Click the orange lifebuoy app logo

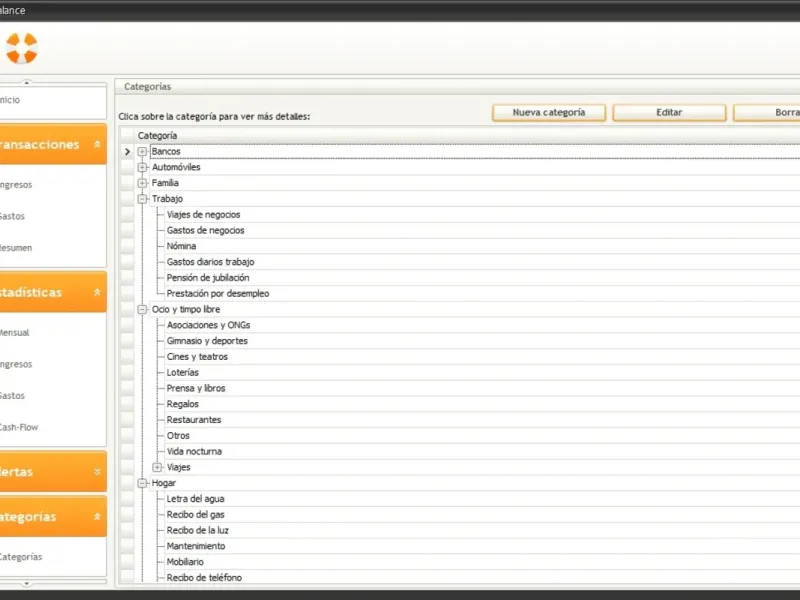click(22, 48)
